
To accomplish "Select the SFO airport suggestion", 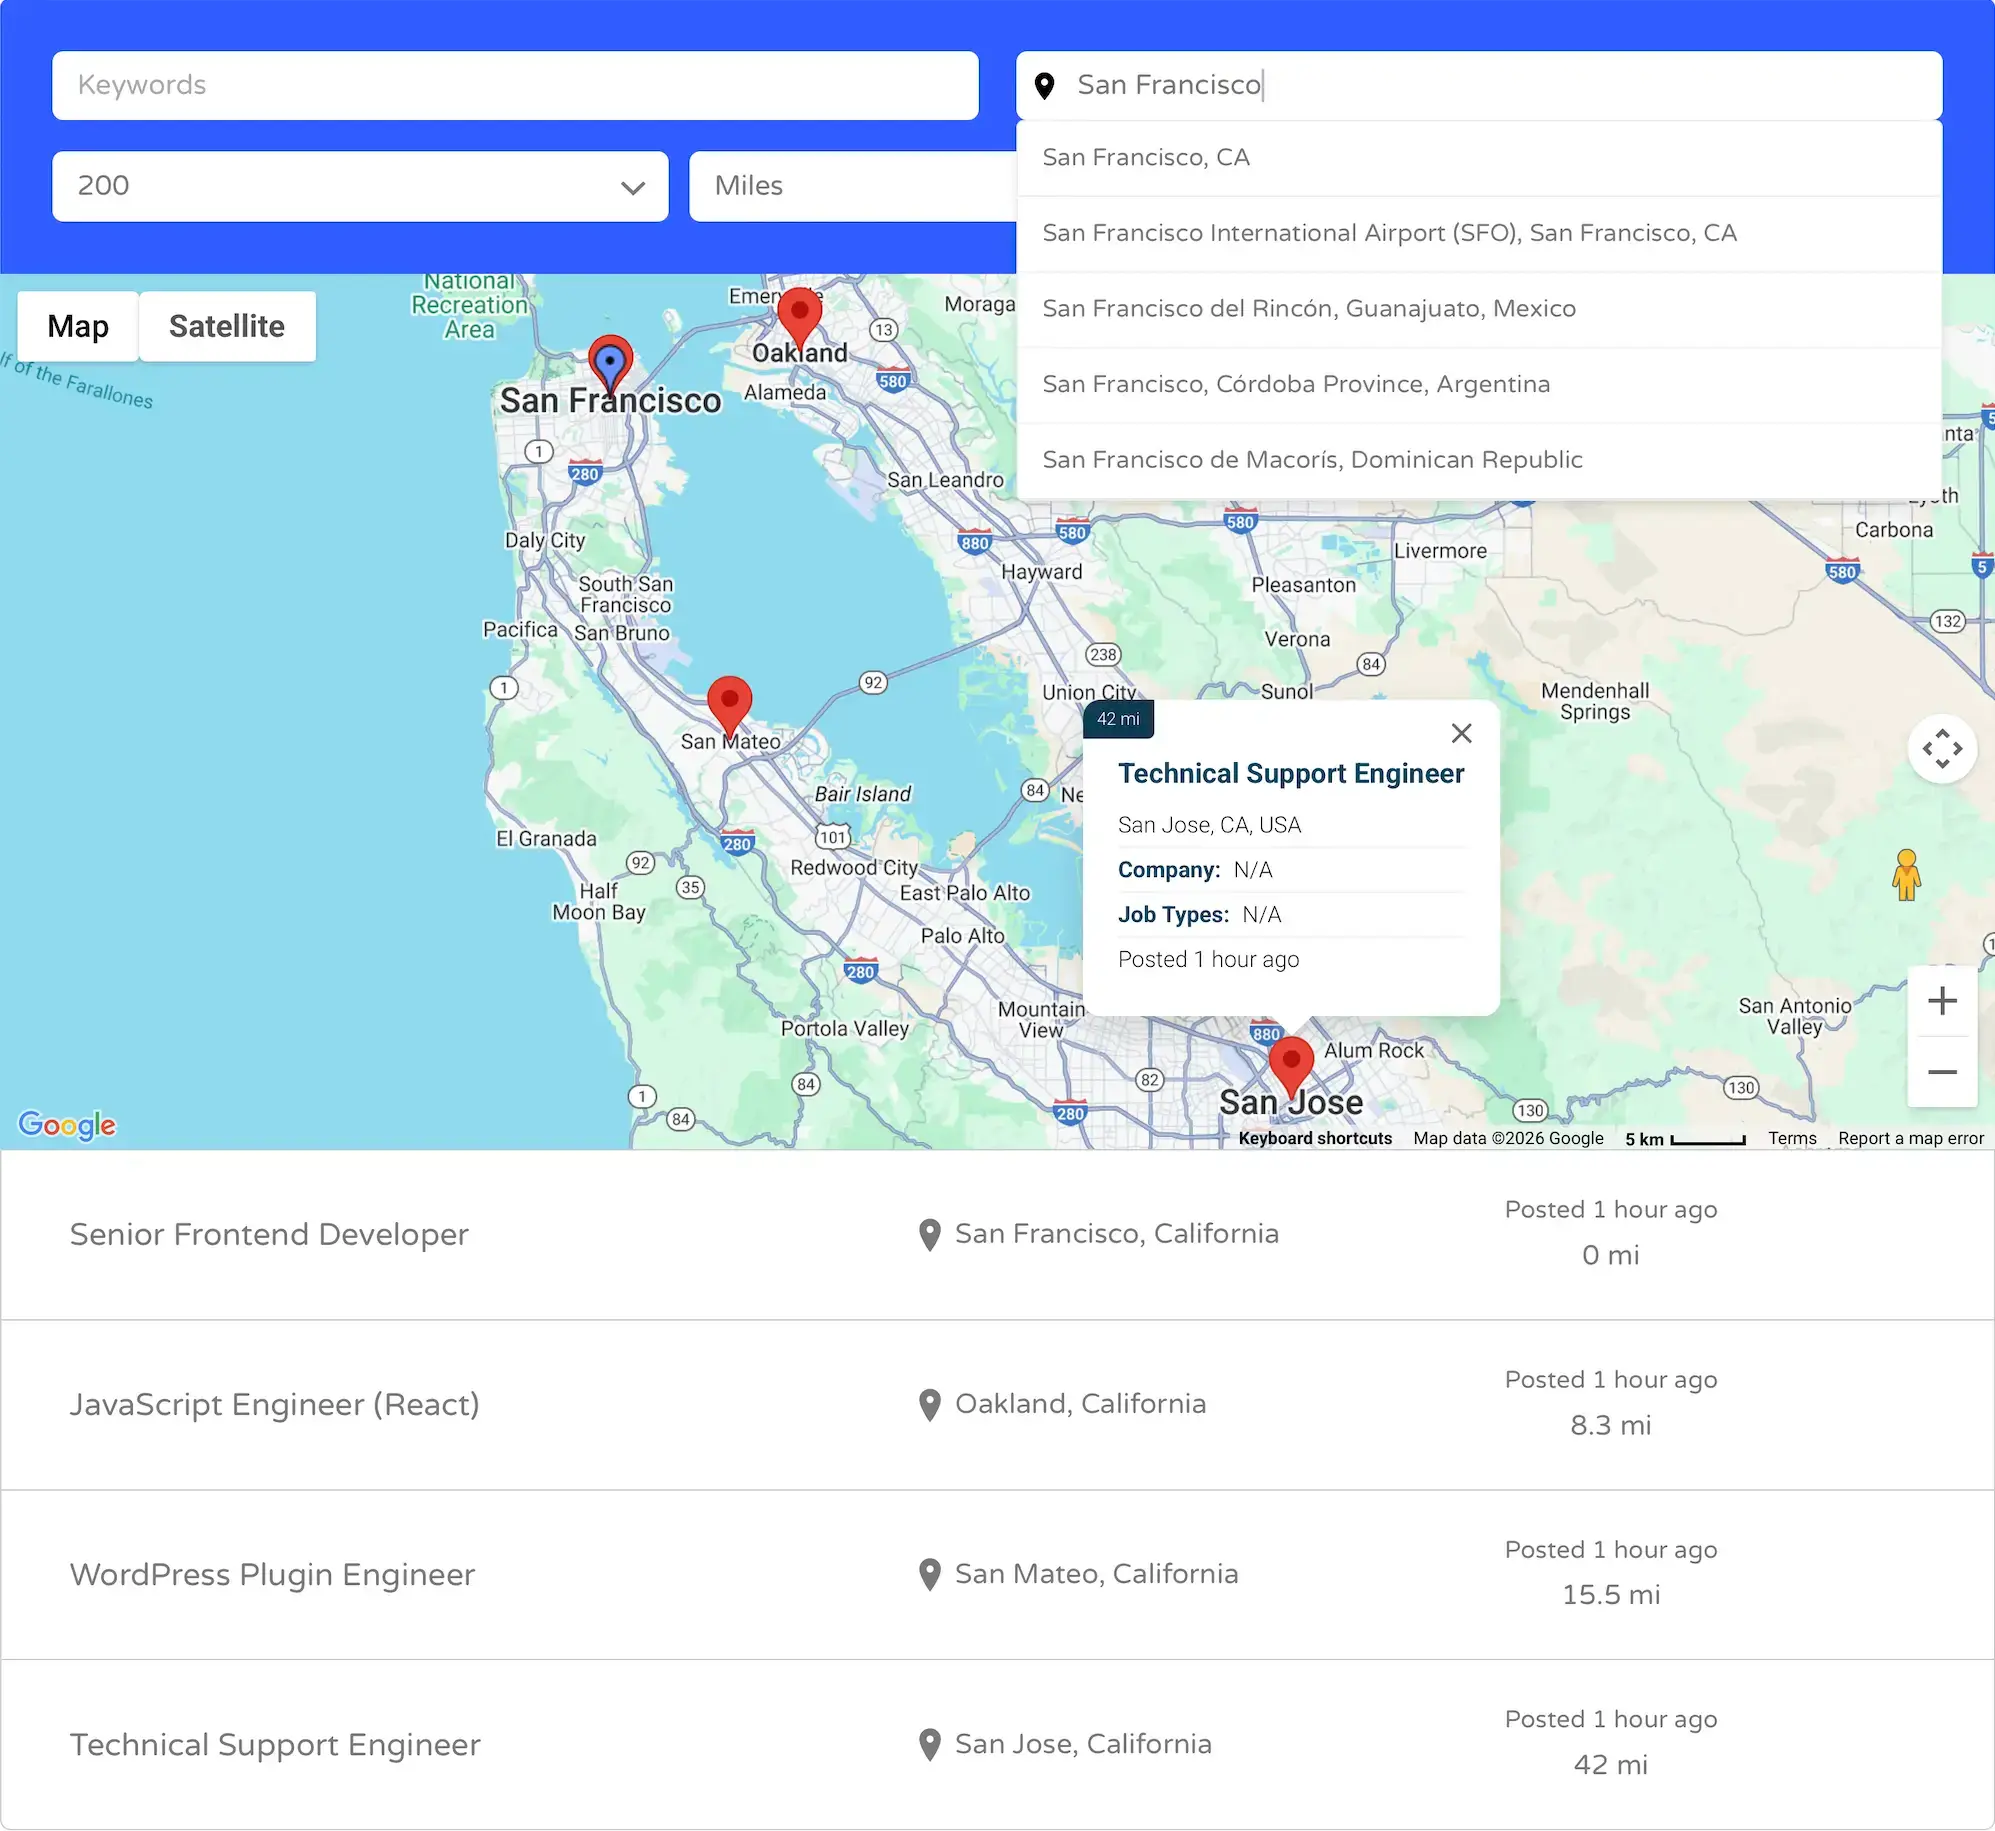I will pos(1389,232).
